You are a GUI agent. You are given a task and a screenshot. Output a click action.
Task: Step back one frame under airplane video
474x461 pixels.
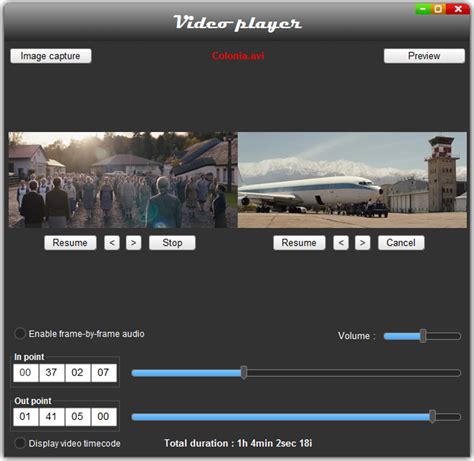(x=341, y=243)
